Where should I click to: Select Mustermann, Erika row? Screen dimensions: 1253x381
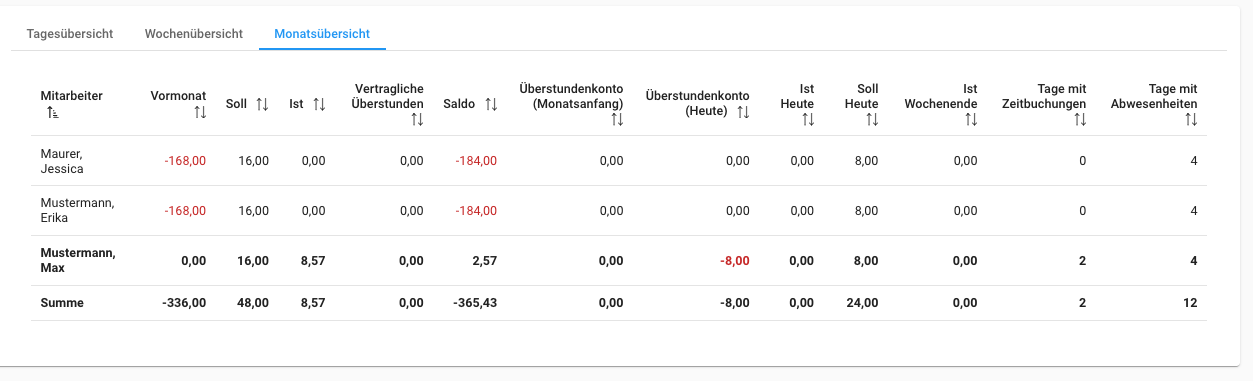point(619,211)
